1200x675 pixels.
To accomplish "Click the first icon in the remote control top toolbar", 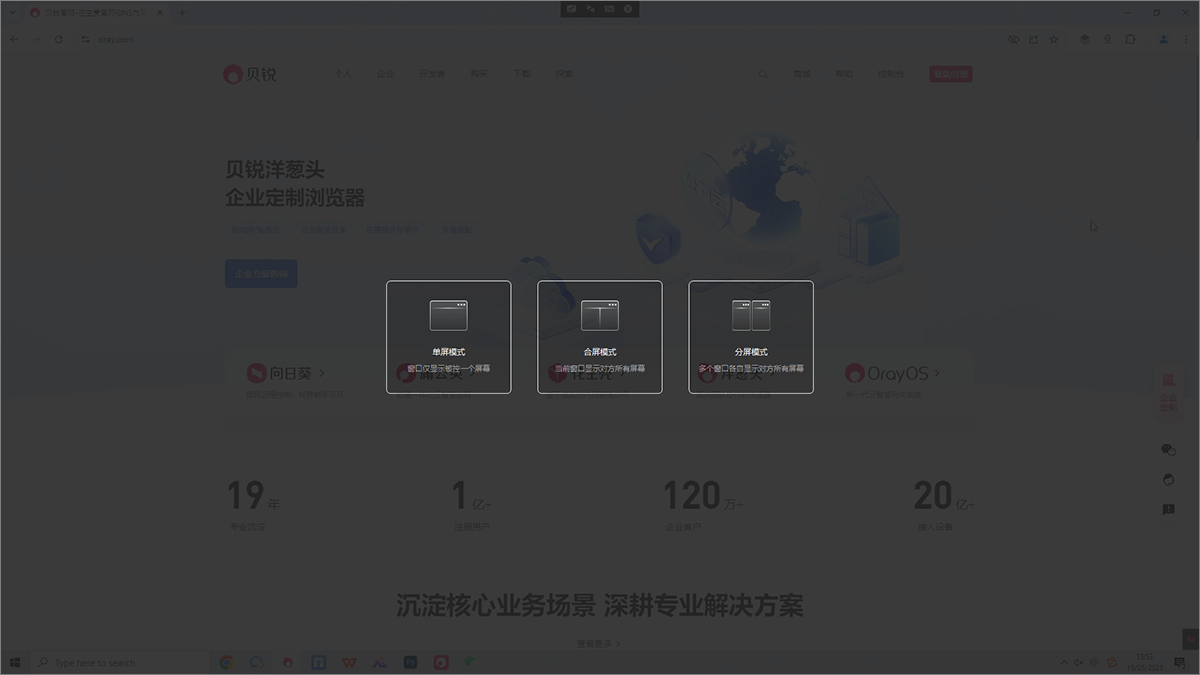I will (x=571, y=9).
